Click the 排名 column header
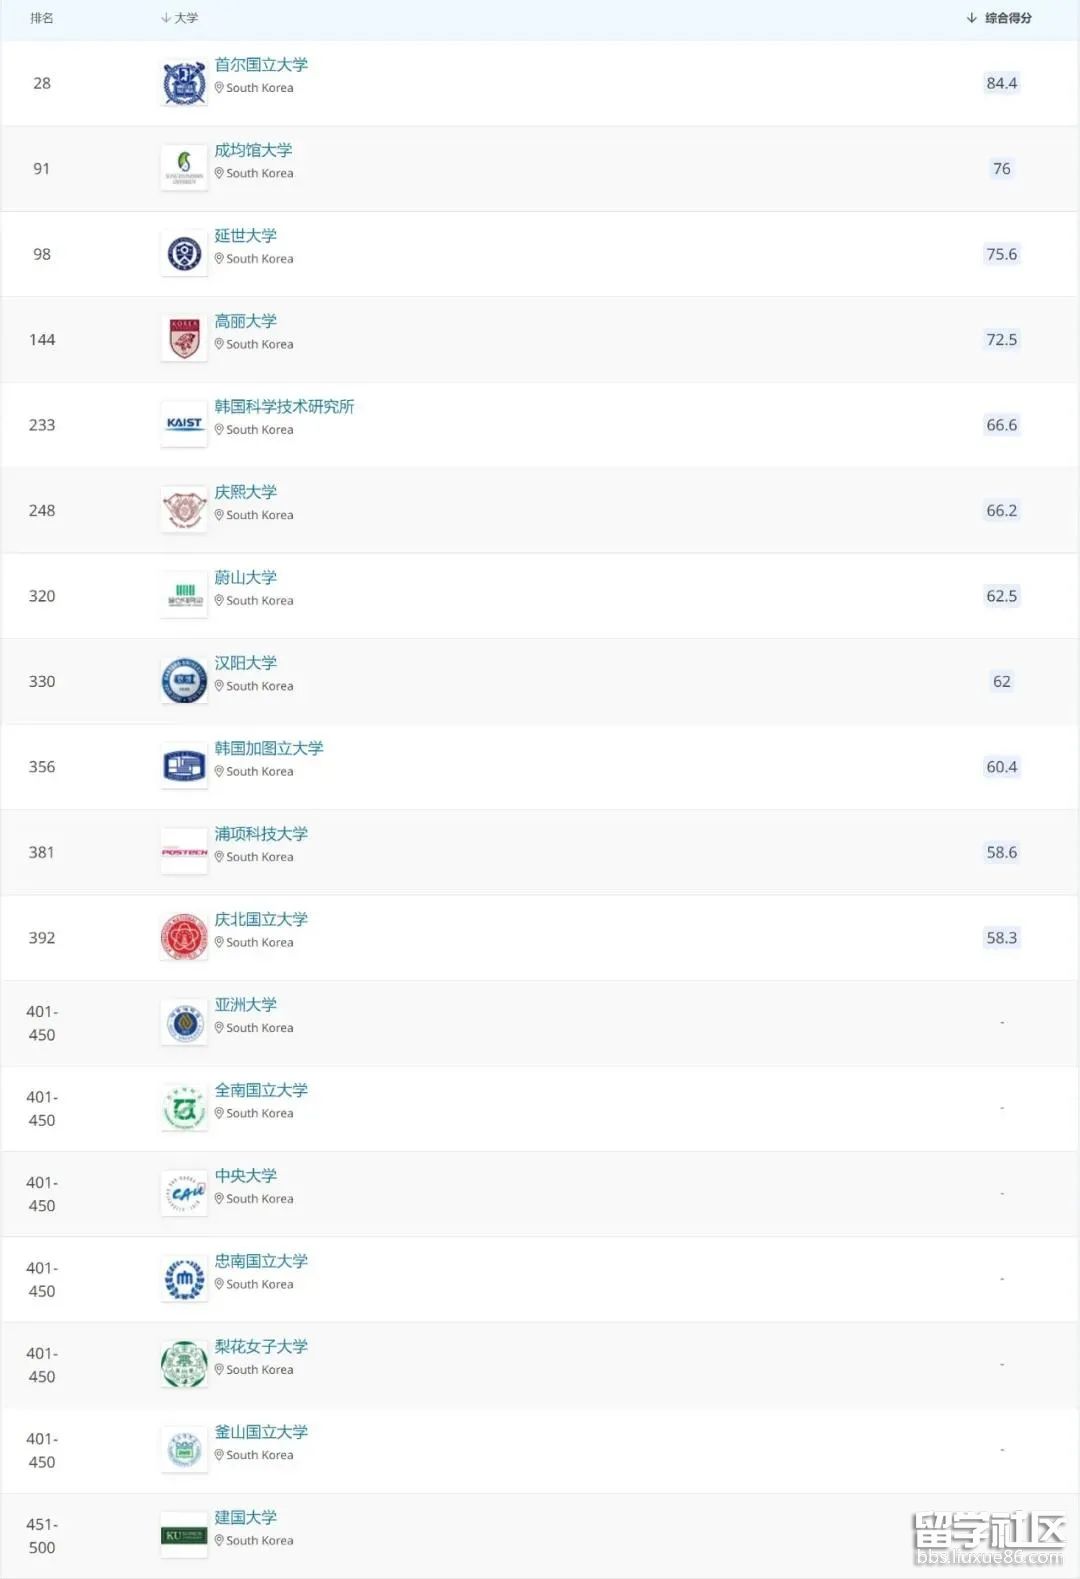The image size is (1080, 1579). [42, 18]
